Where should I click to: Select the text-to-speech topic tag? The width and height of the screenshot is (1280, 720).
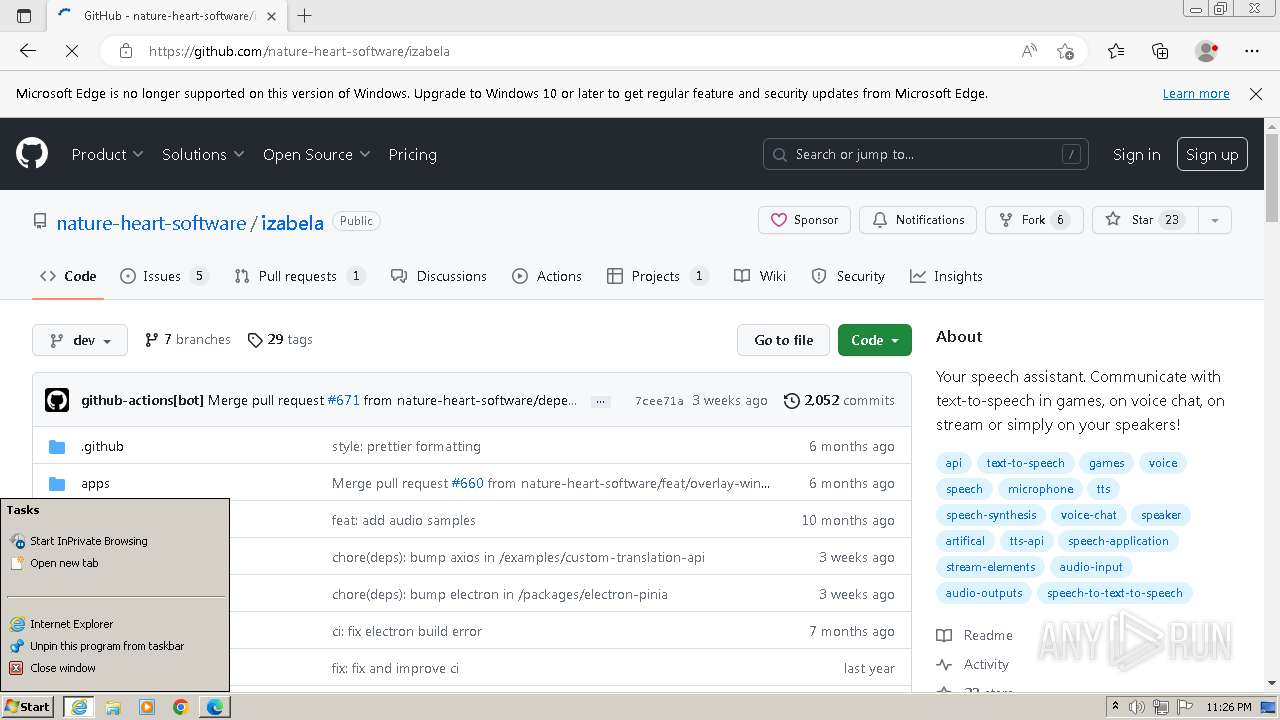click(1025, 463)
